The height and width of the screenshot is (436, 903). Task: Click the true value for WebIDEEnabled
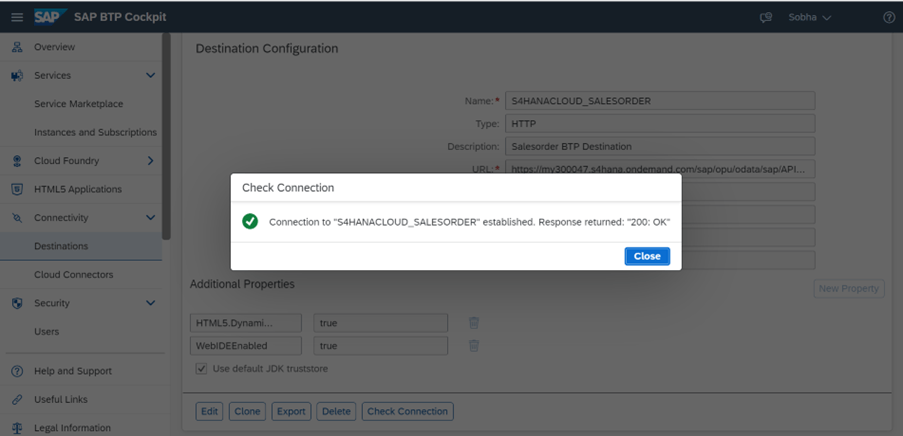[x=381, y=346]
